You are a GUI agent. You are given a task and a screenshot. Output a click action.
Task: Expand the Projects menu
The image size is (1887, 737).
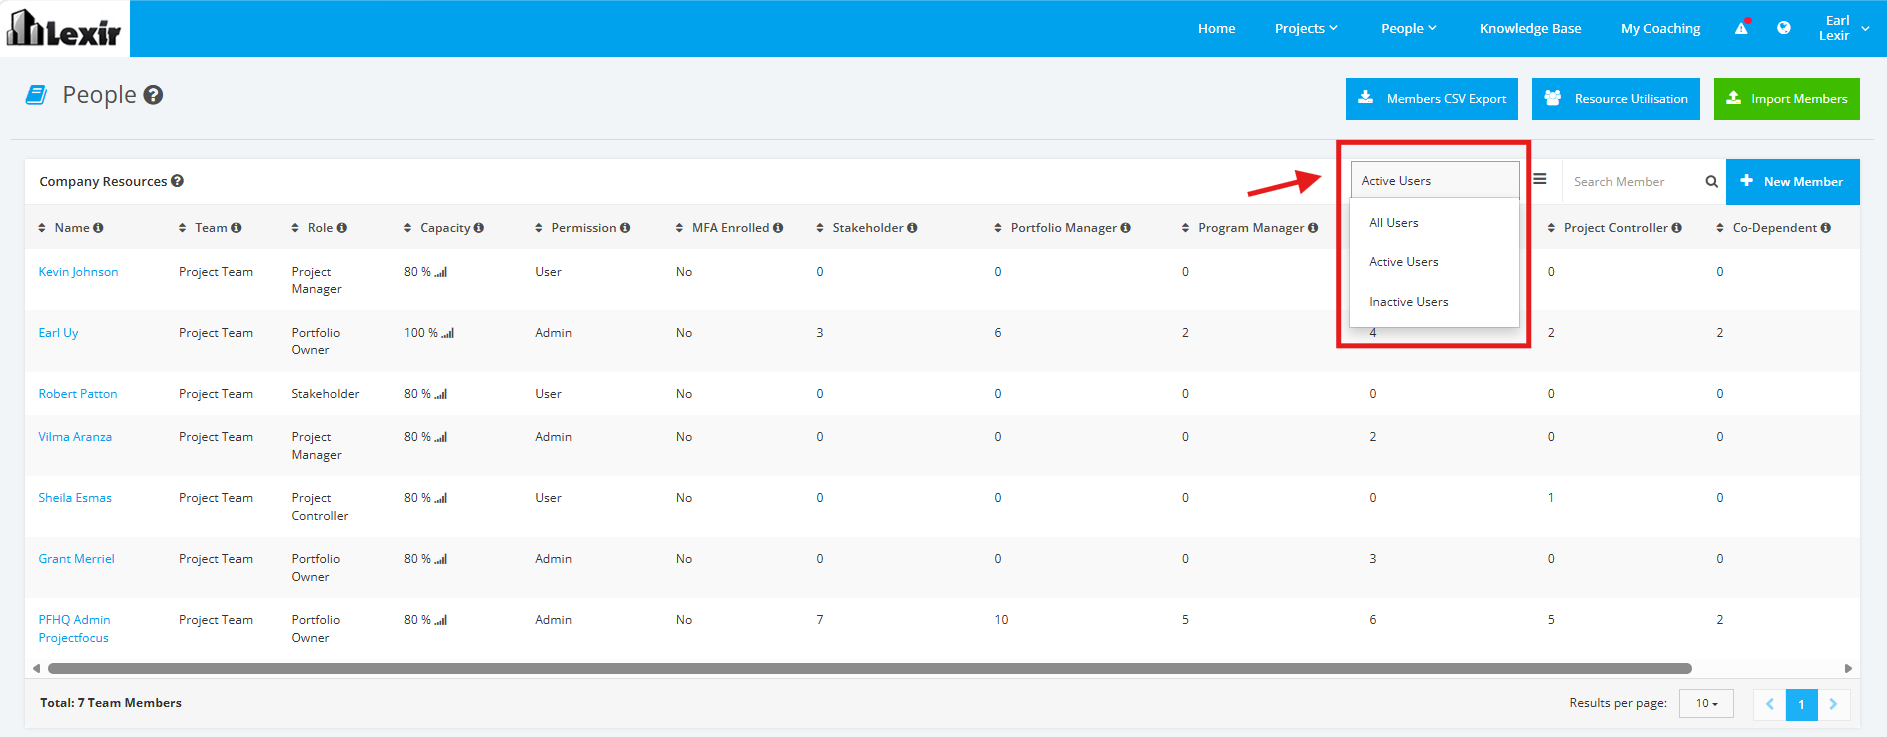click(1306, 28)
